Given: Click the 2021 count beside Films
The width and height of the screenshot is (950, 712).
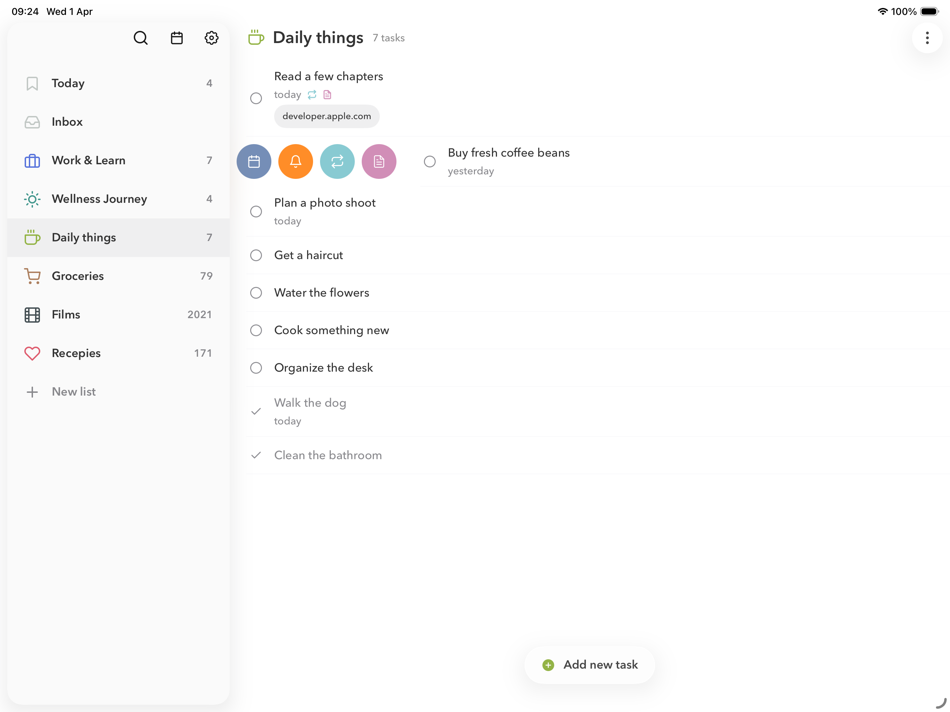Looking at the screenshot, I should click(199, 314).
